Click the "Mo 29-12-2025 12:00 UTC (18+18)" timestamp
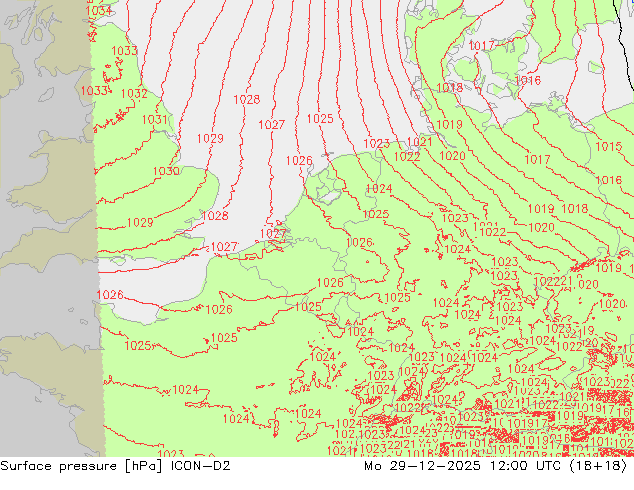 point(496,466)
